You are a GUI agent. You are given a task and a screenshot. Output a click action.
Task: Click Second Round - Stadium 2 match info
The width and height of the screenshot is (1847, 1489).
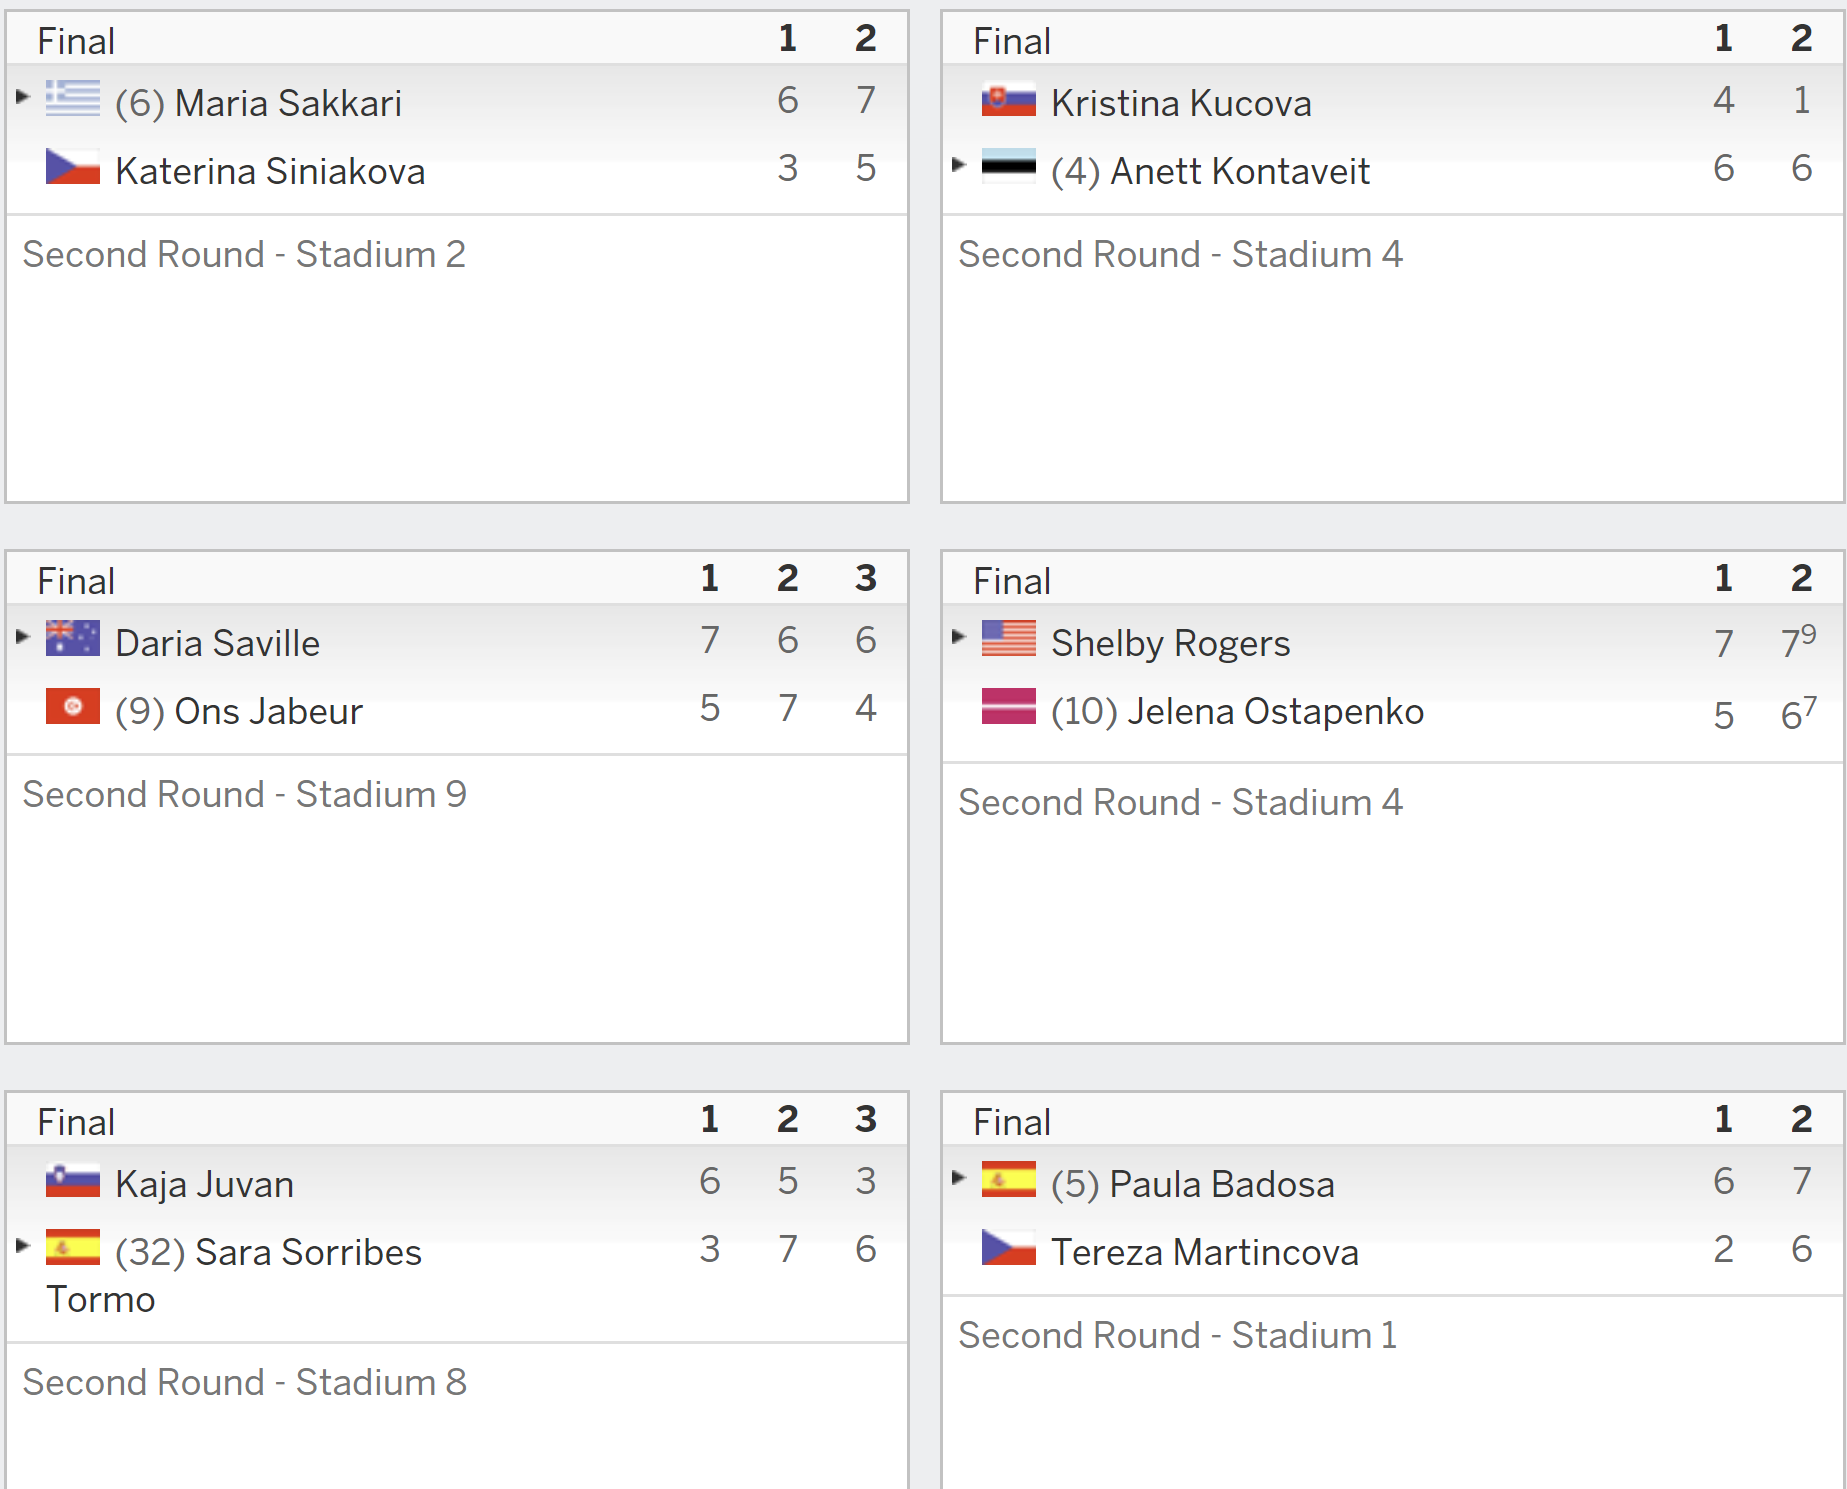click(244, 254)
